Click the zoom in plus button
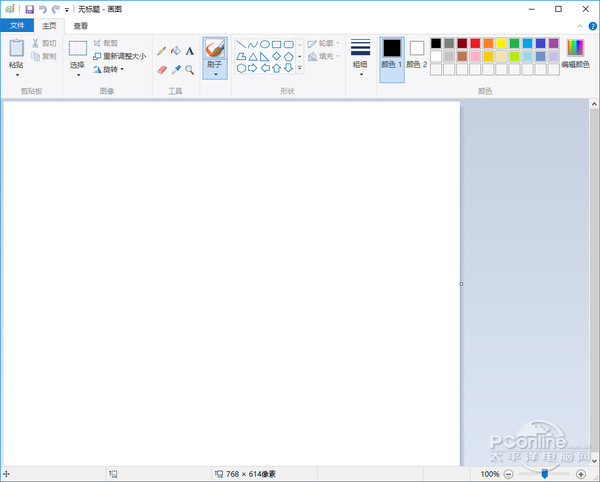Screen dimensions: 600x482 [580, 474]
